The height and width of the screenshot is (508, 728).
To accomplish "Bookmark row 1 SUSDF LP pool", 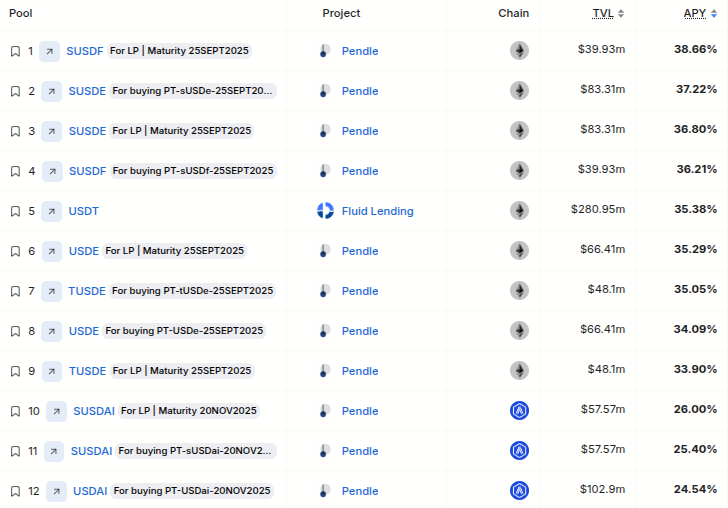I will pyautogui.click(x=15, y=51).
